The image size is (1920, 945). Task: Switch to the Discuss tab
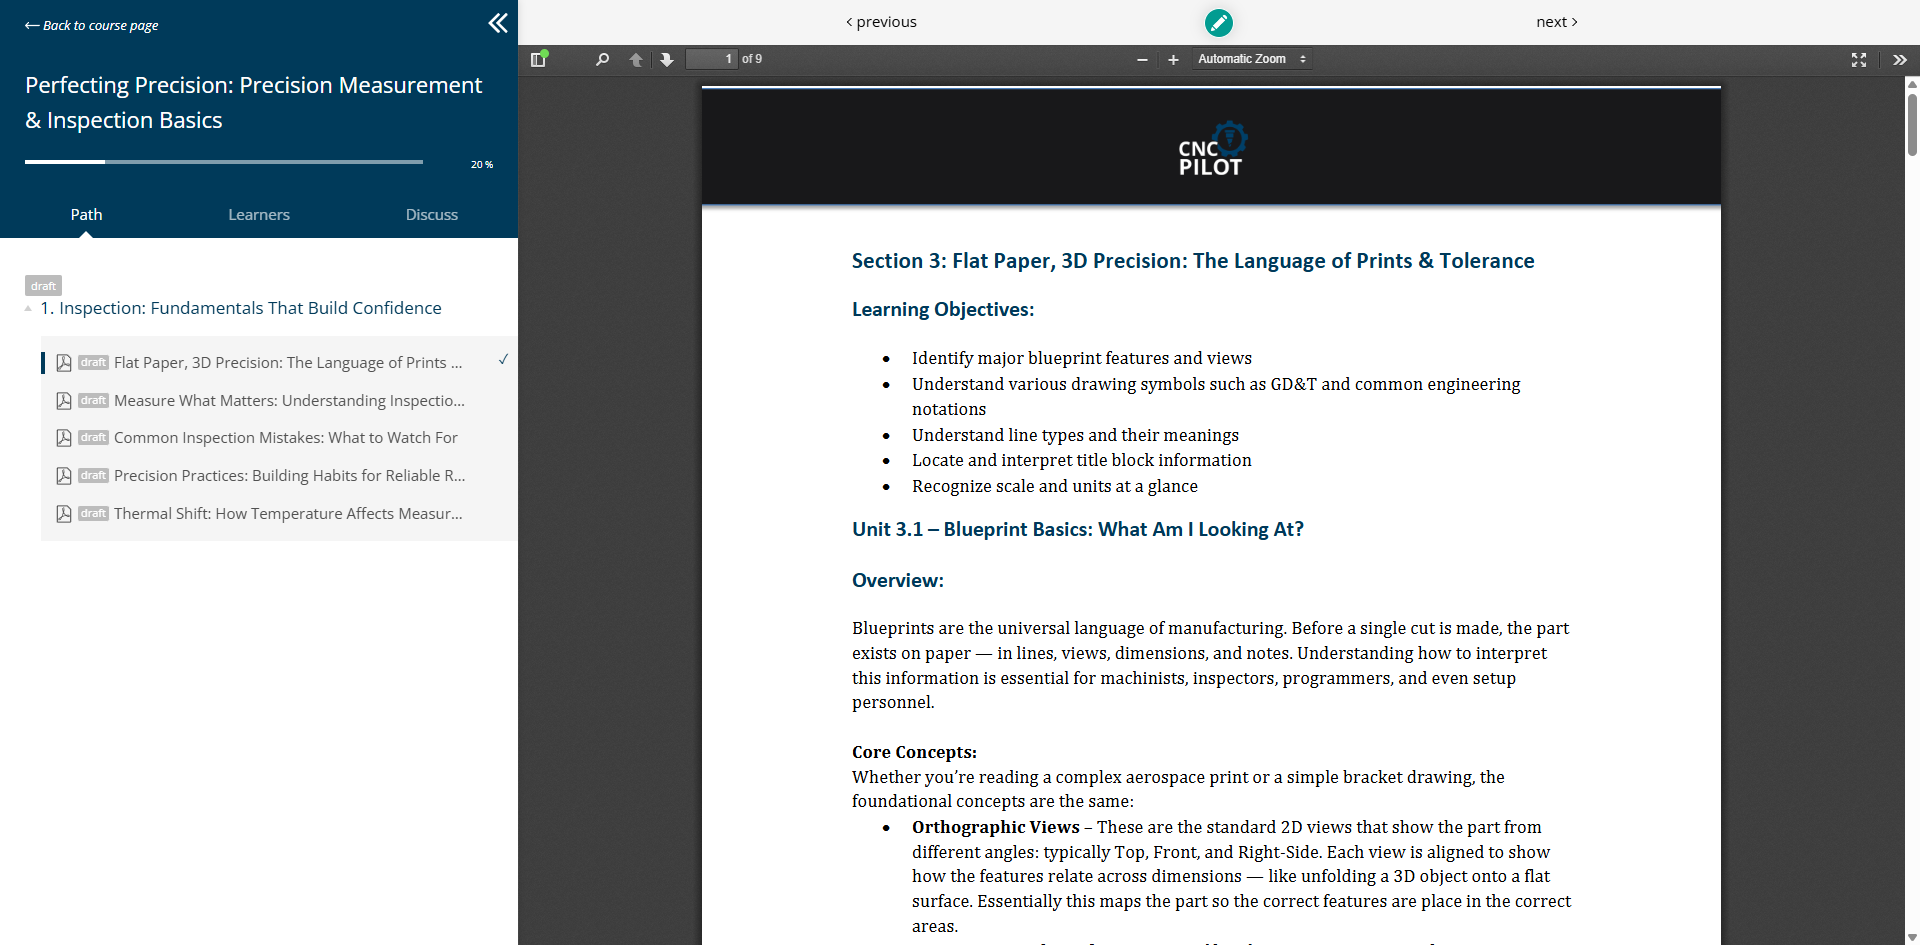(x=431, y=215)
